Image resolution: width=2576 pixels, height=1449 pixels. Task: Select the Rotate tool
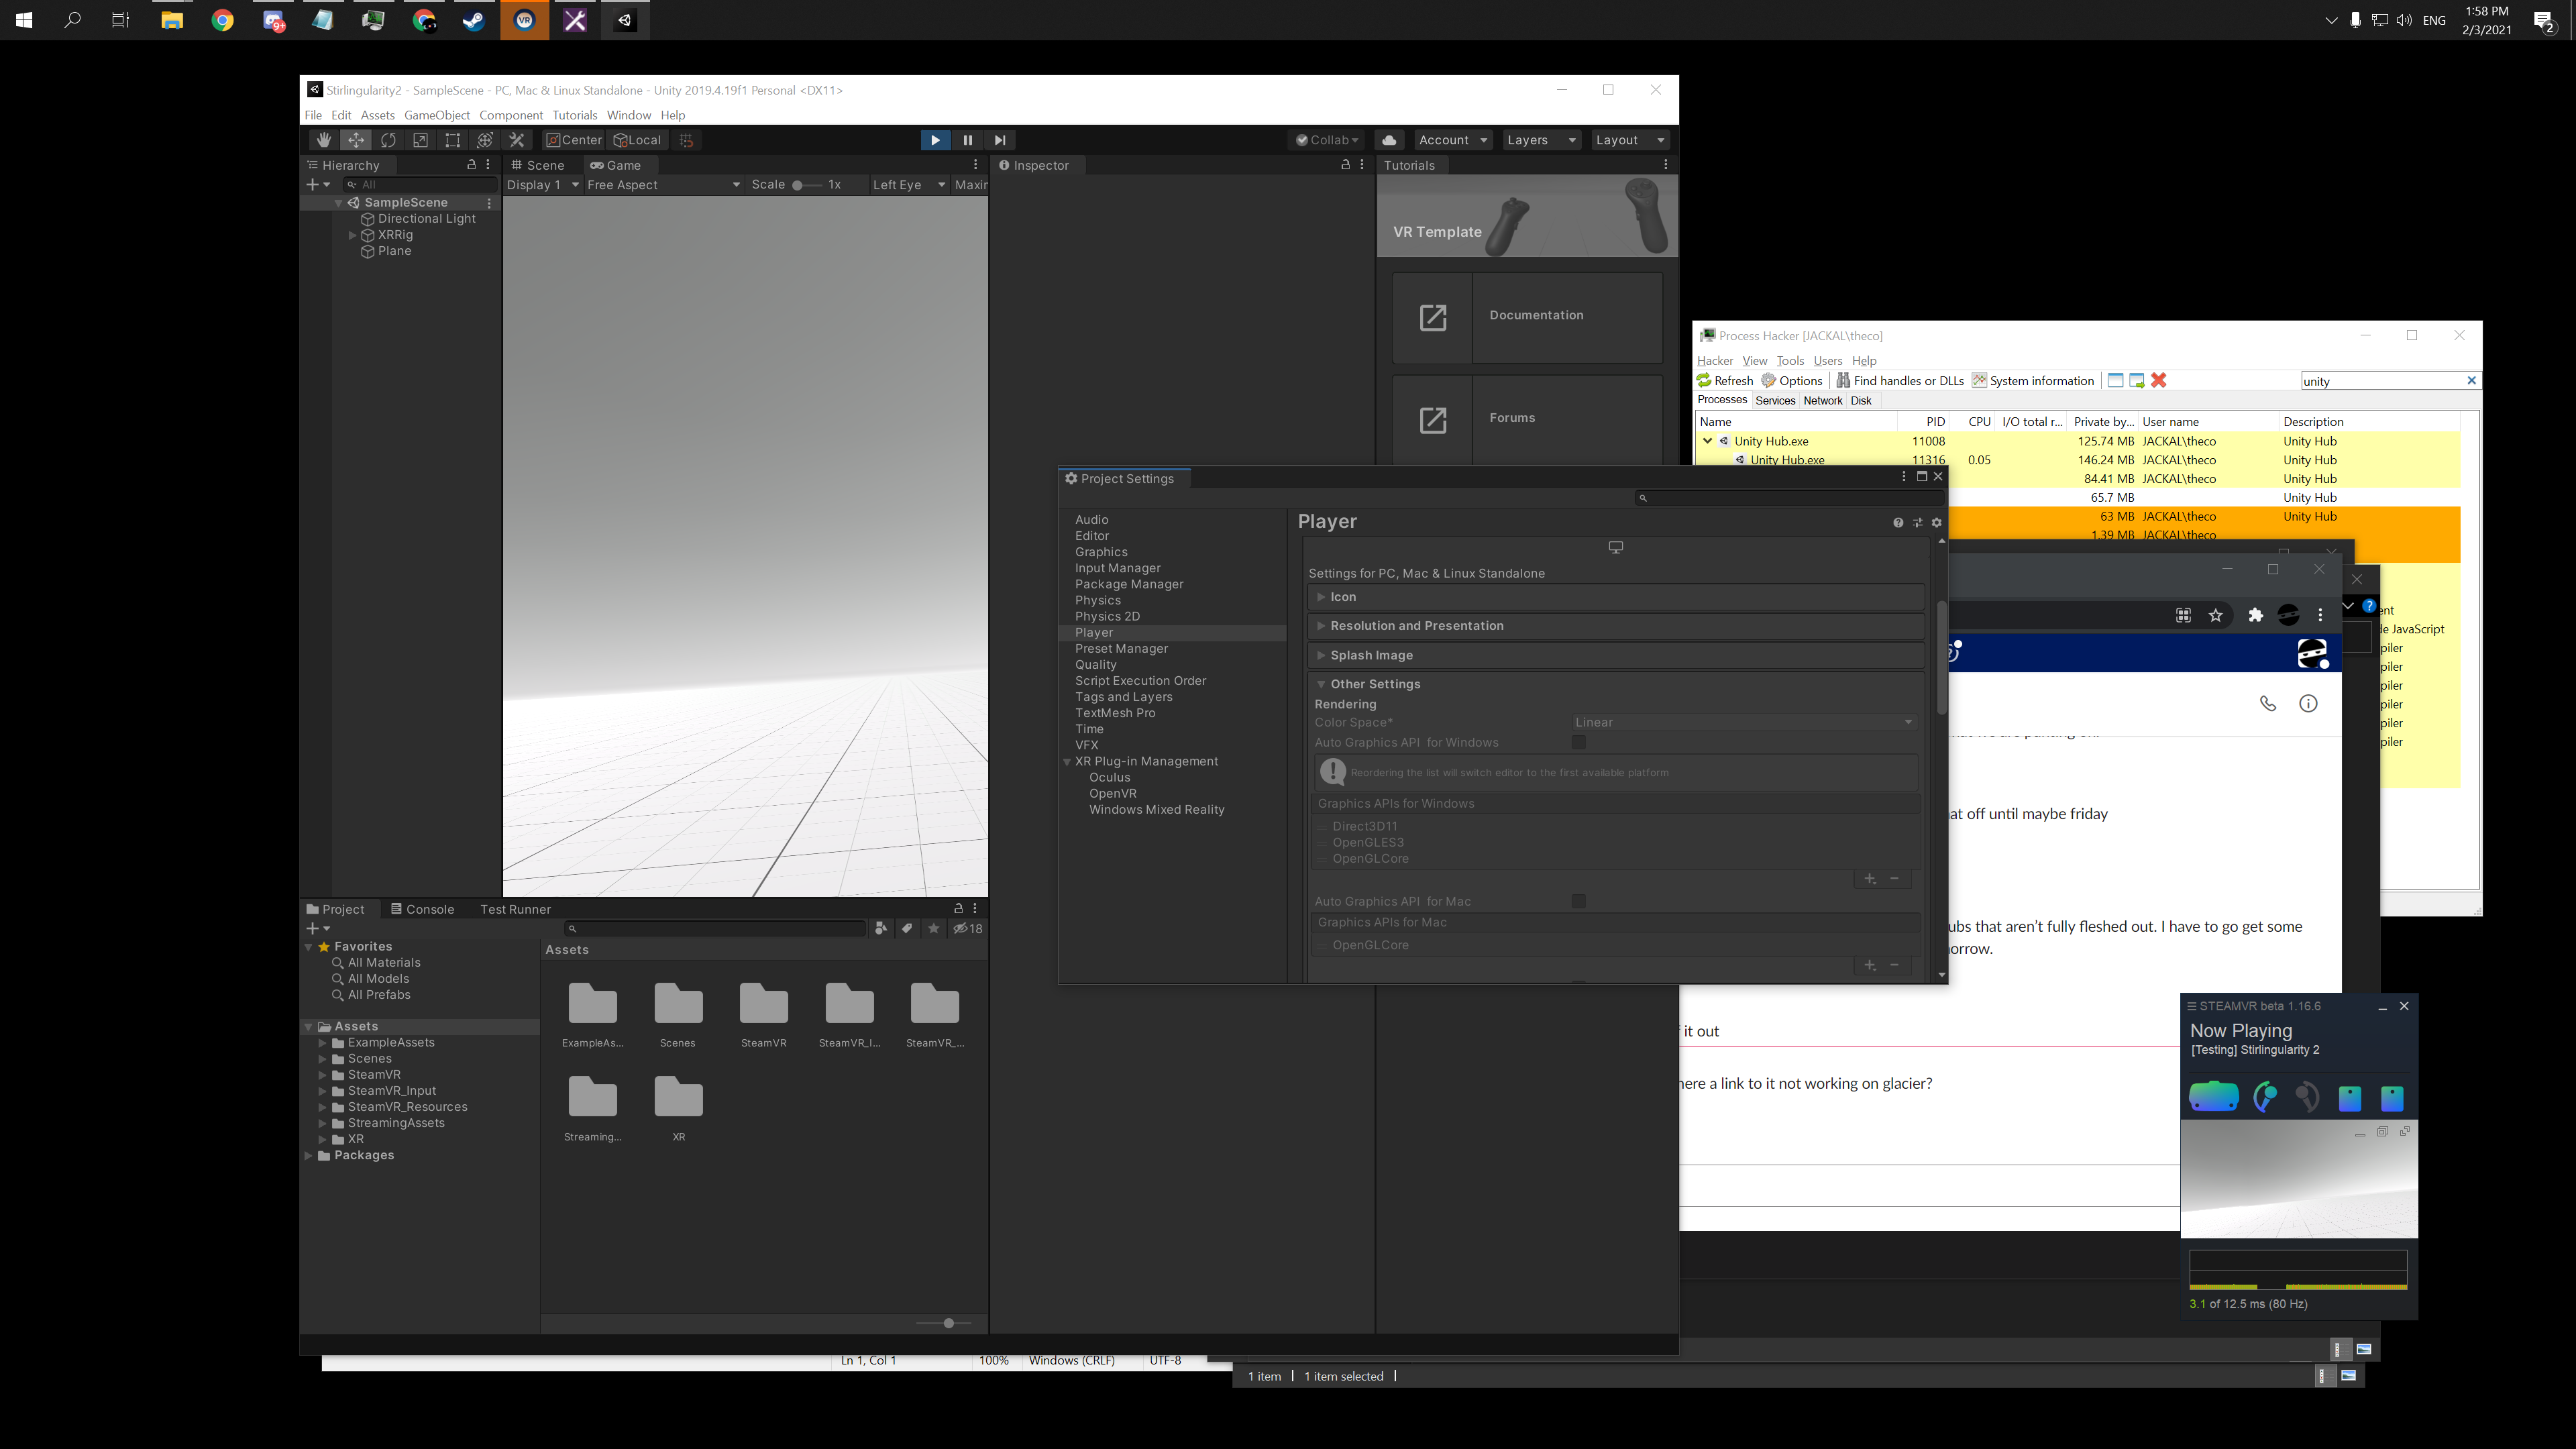tap(388, 140)
